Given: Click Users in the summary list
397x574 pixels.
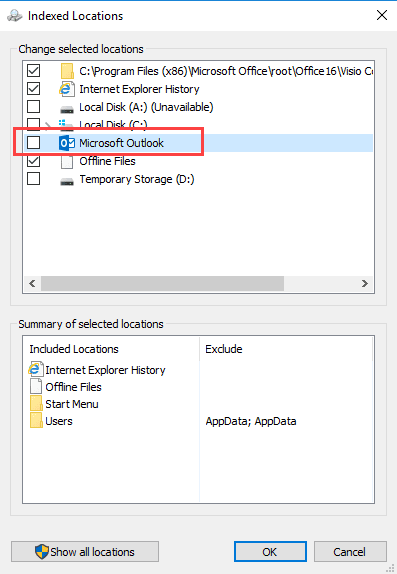Looking at the screenshot, I should 59,421.
